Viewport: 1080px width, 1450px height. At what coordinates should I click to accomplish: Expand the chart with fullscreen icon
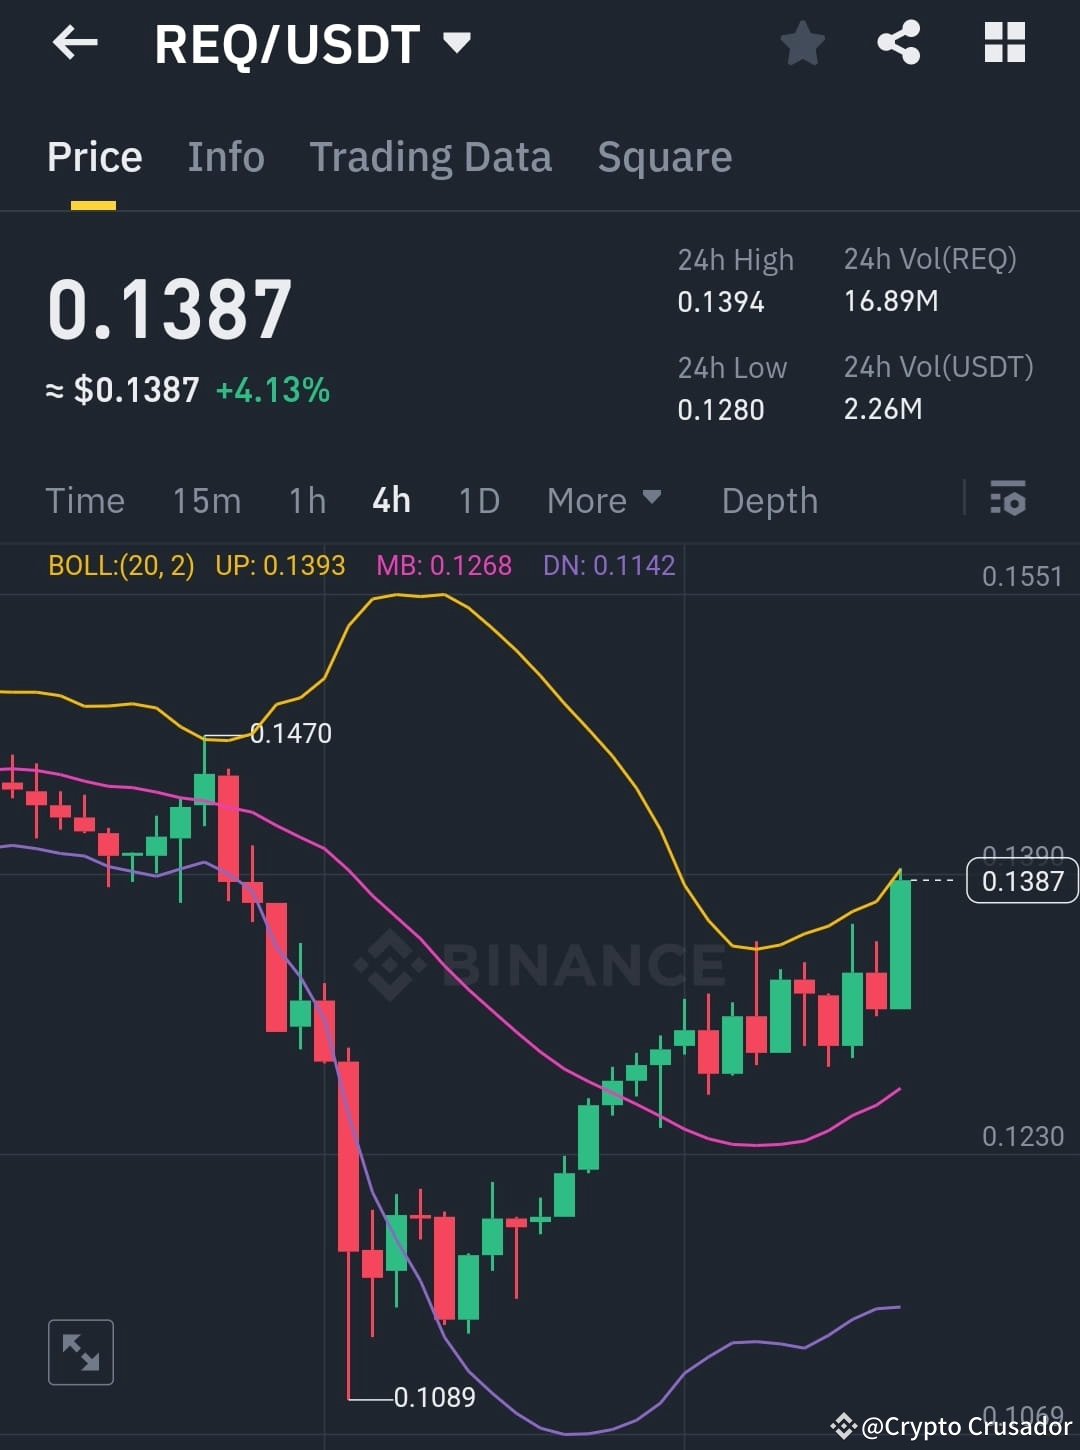[x=80, y=1352]
